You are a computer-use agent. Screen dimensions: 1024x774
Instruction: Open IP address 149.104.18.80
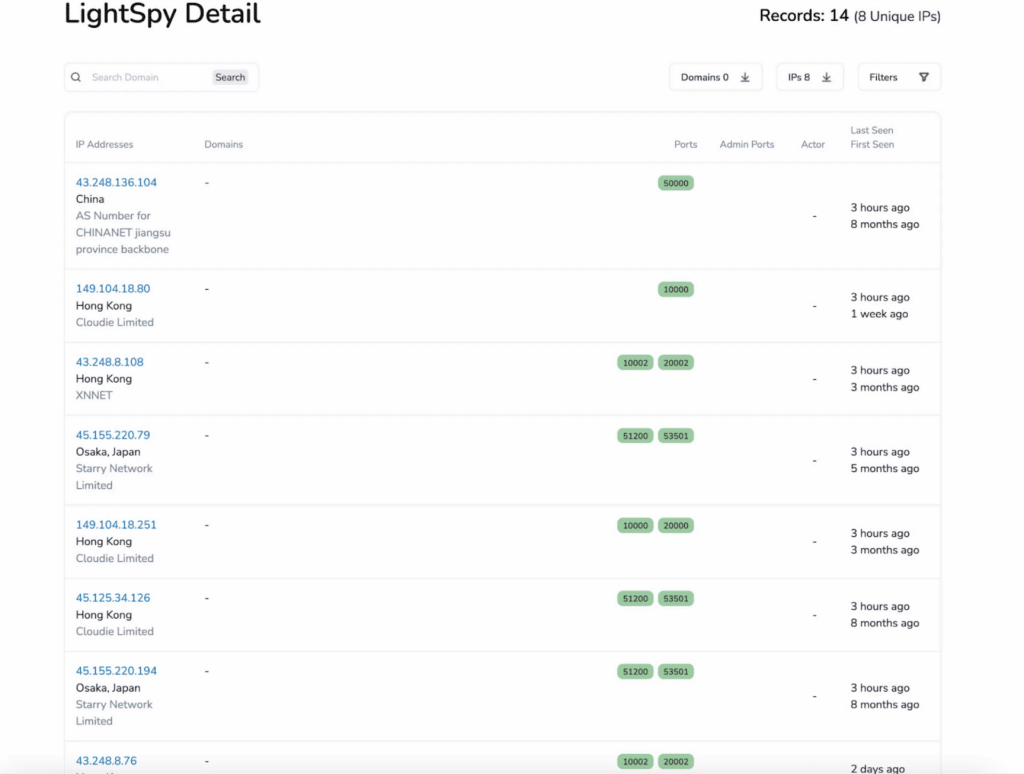tap(113, 289)
